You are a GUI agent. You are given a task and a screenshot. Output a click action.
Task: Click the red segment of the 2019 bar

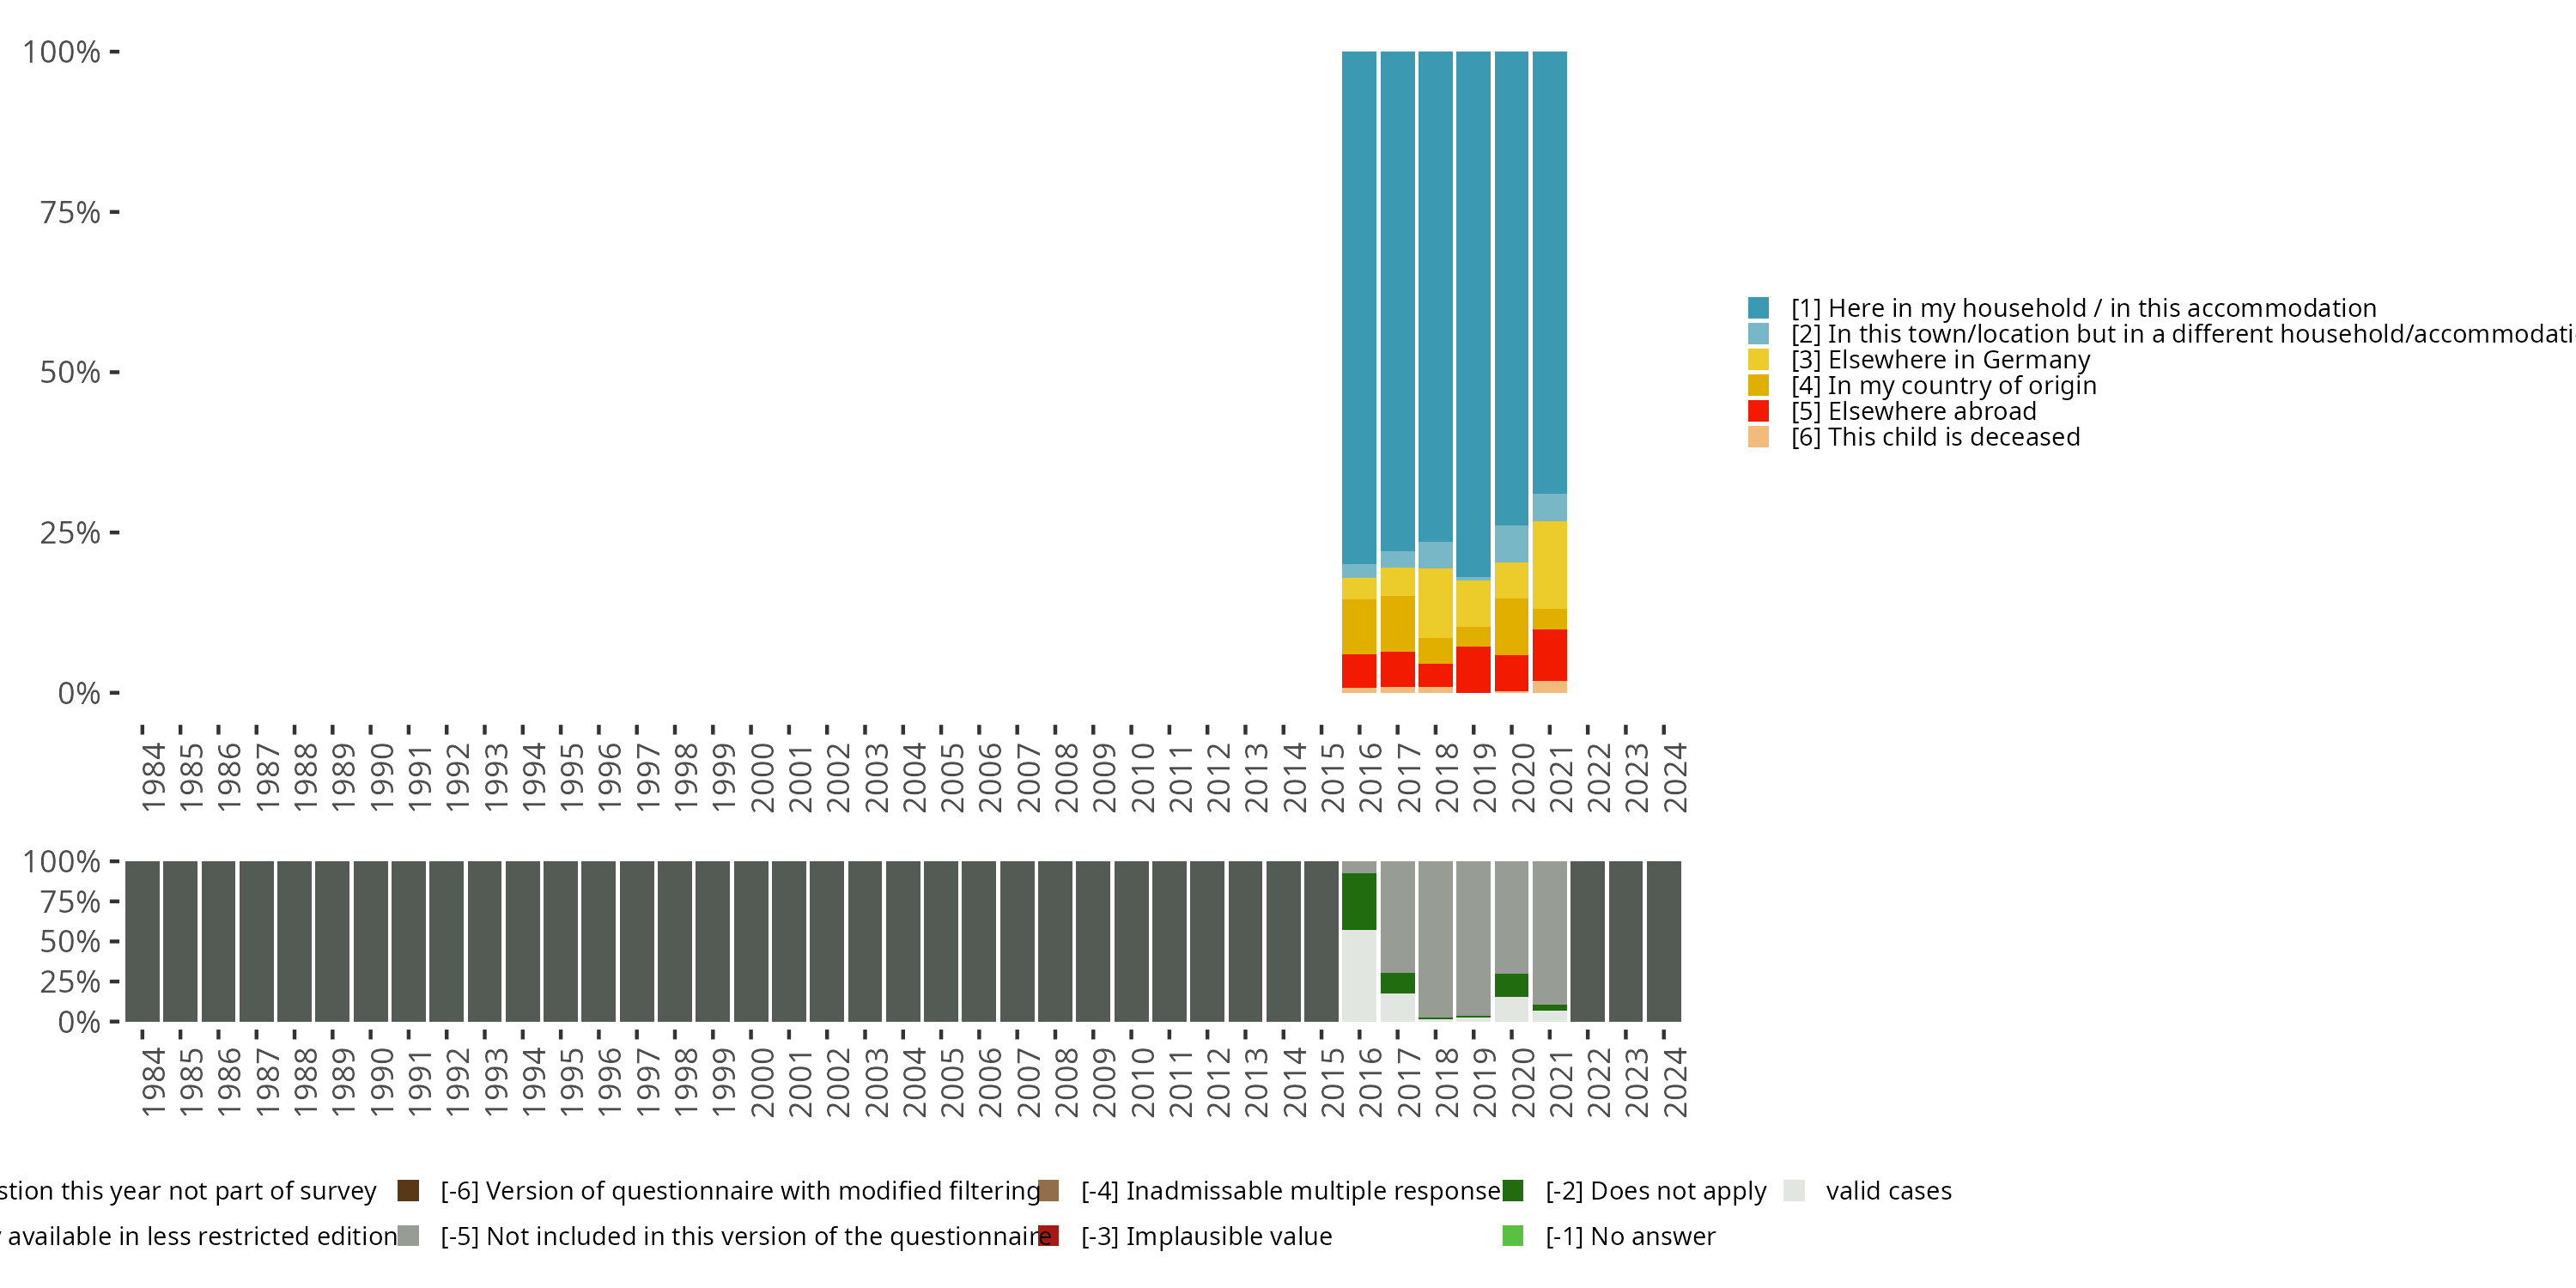[1473, 669]
